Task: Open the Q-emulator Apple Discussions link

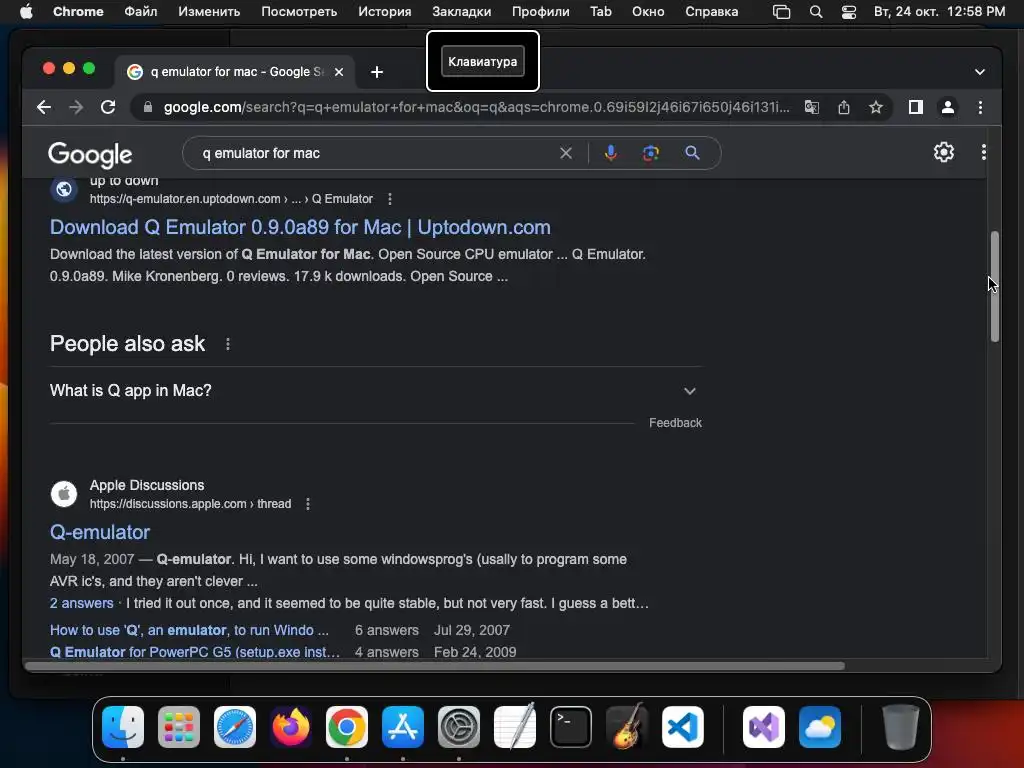Action: point(100,532)
